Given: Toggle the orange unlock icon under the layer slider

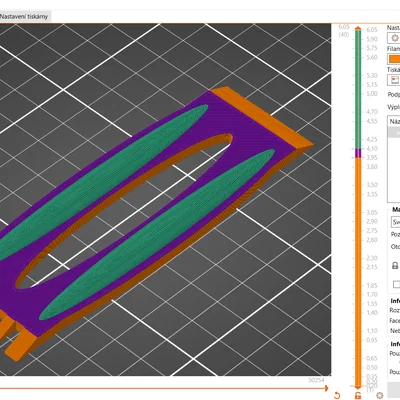Looking at the screenshot, I should coord(358,396).
